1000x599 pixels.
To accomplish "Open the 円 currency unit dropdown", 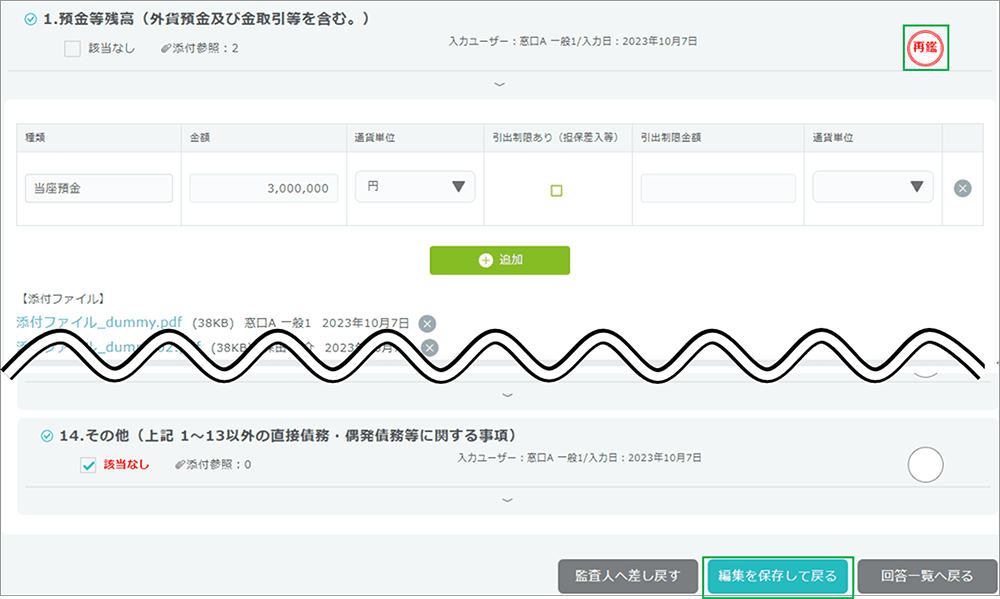I will point(415,187).
